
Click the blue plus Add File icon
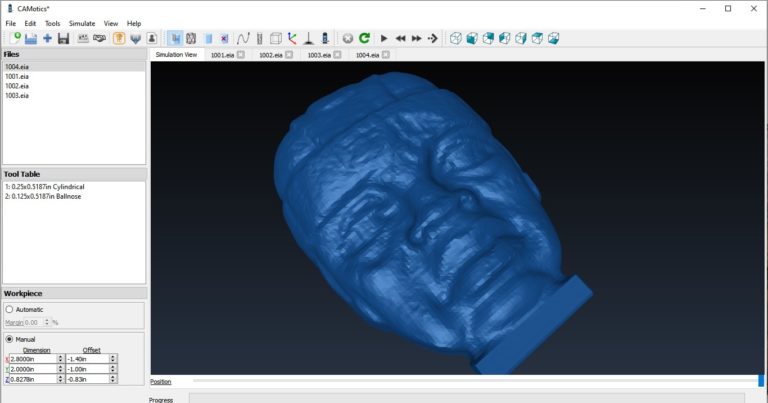pyautogui.click(x=47, y=38)
